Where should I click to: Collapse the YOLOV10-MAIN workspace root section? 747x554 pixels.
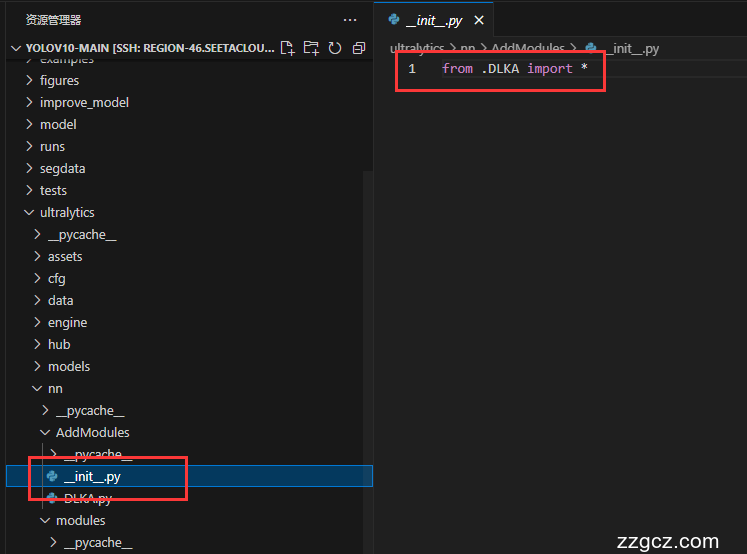(15, 48)
